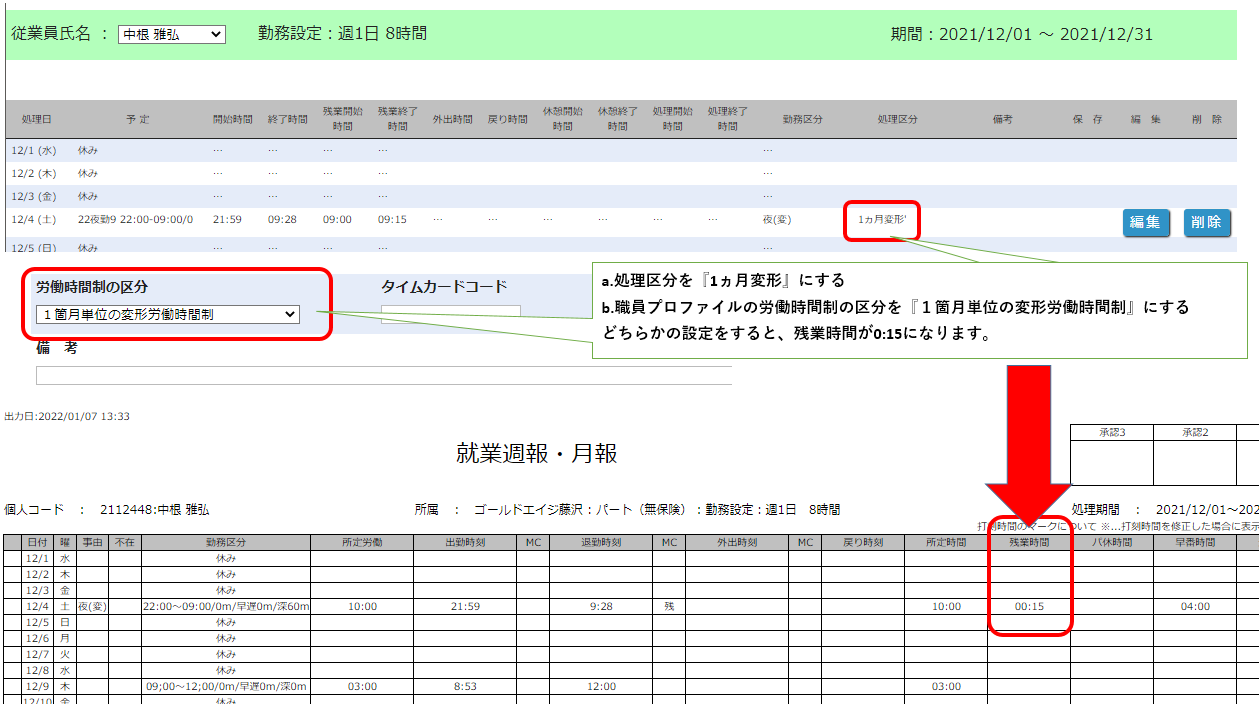Click the 21:59 start time in the upper table
This screenshot has height=704, width=1259.
[x=227, y=219]
